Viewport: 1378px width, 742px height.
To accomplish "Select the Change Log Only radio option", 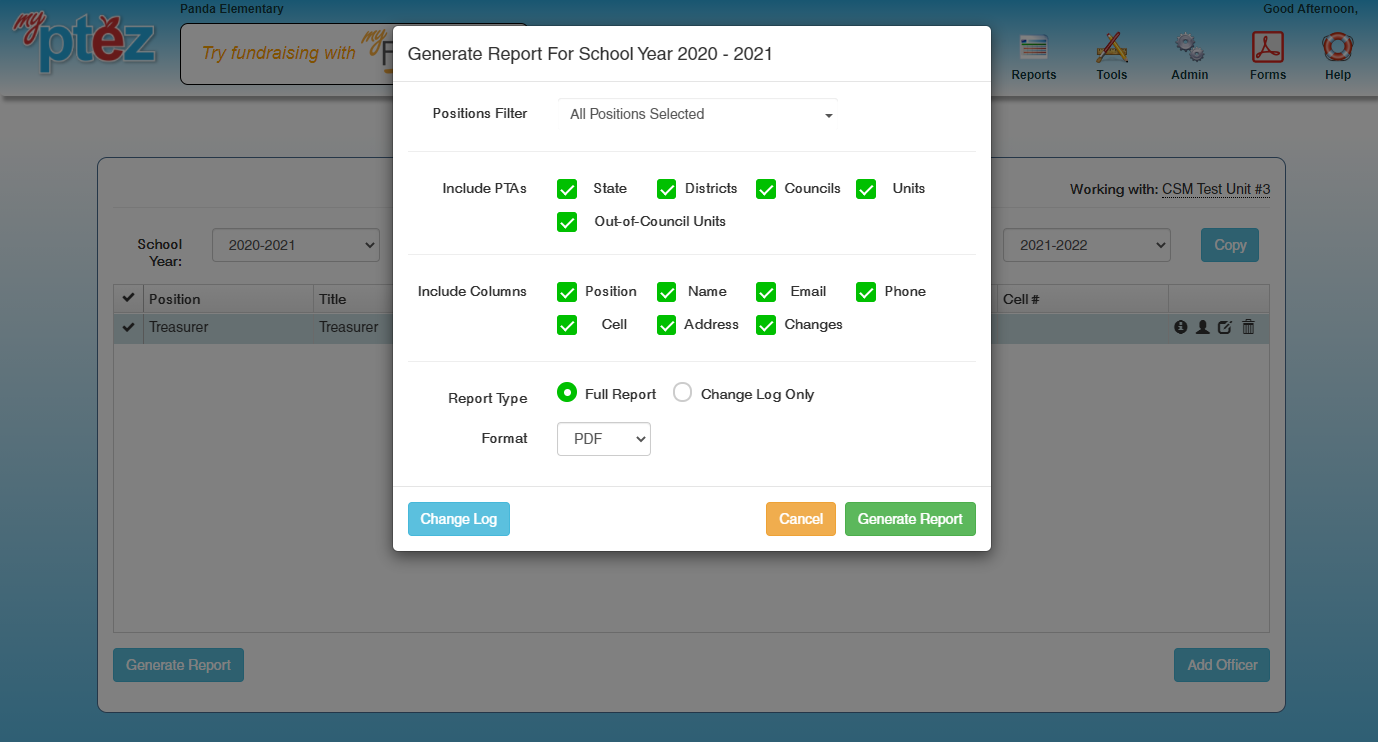I will [682, 393].
